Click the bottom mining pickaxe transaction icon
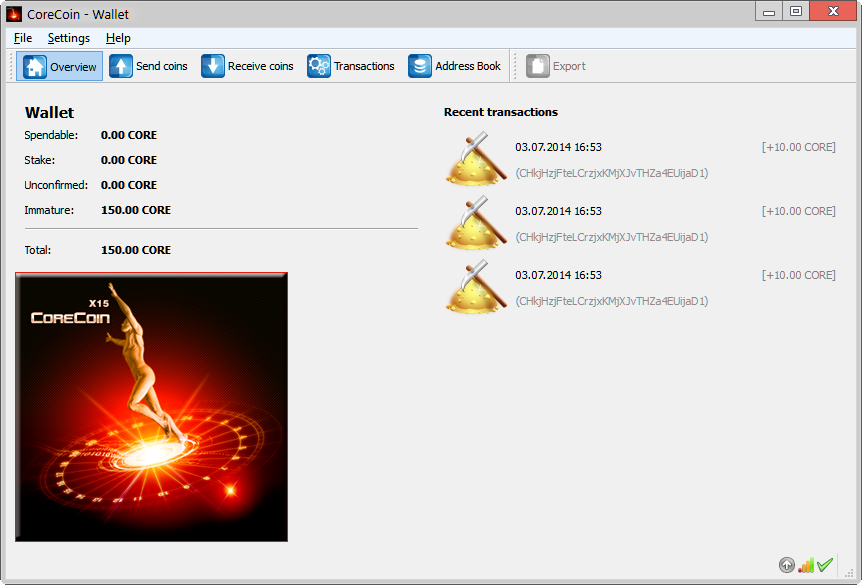 [476, 286]
